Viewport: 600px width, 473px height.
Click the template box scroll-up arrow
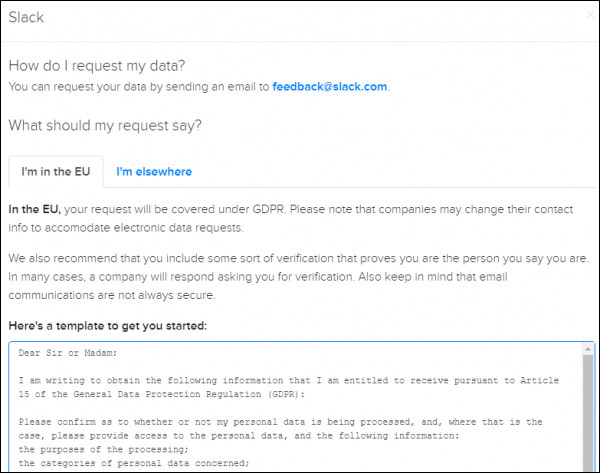590,351
